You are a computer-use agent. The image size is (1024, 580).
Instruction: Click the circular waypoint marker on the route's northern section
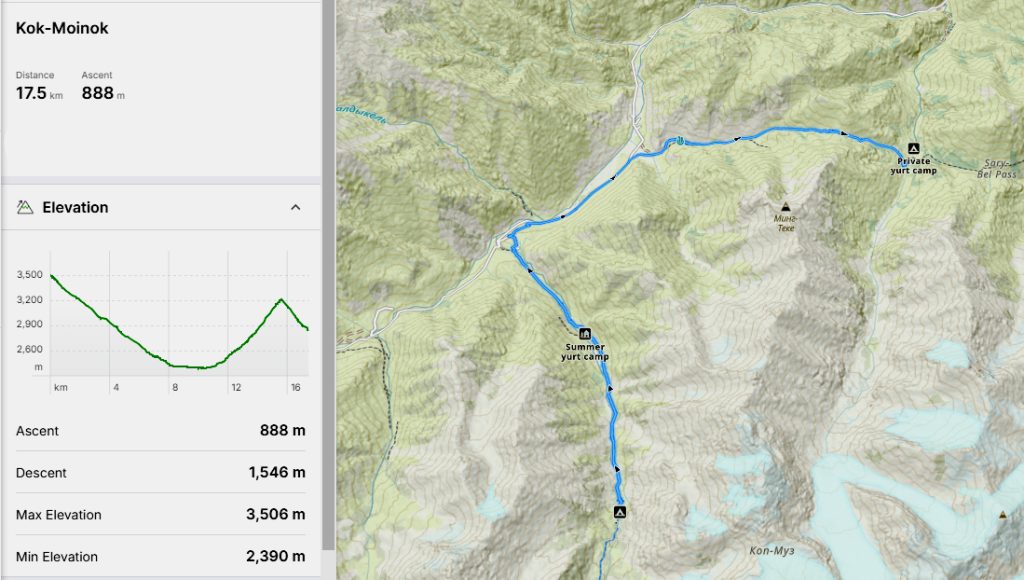coord(678,141)
